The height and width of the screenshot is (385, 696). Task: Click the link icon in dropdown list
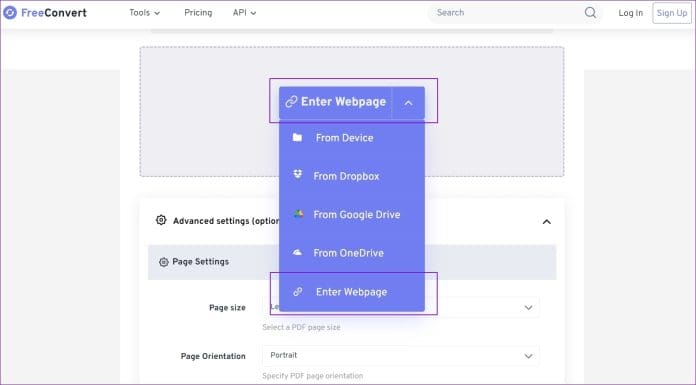coord(298,292)
